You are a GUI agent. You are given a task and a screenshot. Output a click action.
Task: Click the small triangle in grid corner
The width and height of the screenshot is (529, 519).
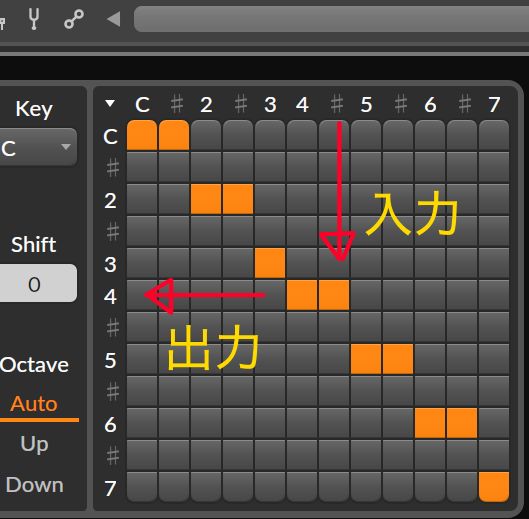110,103
